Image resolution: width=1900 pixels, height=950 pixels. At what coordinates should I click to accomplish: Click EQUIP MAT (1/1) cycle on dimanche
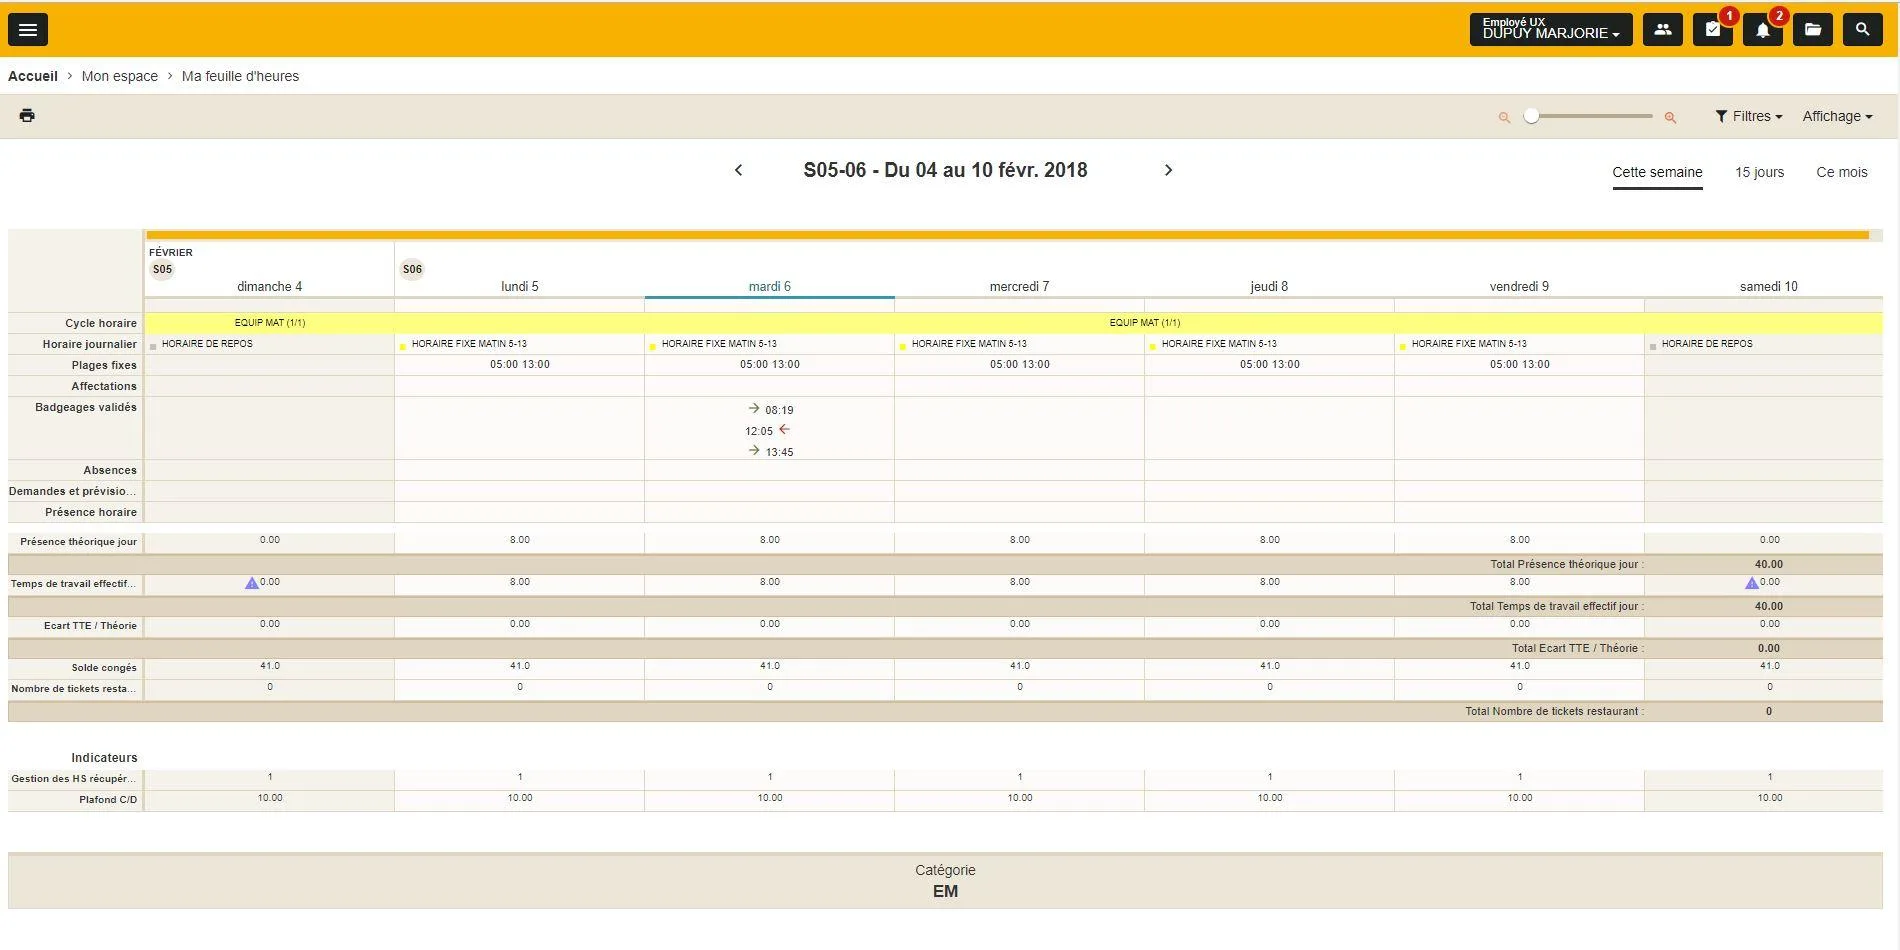(270, 323)
